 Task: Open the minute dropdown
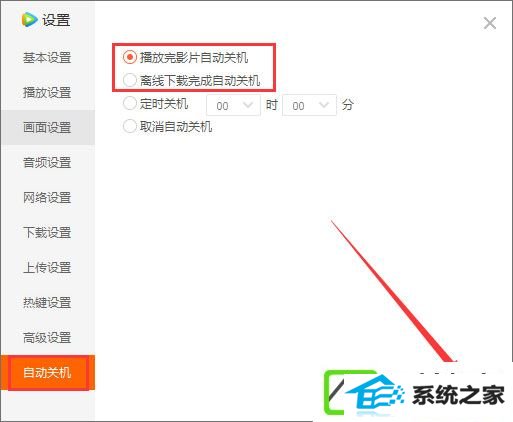pyautogui.click(x=309, y=105)
